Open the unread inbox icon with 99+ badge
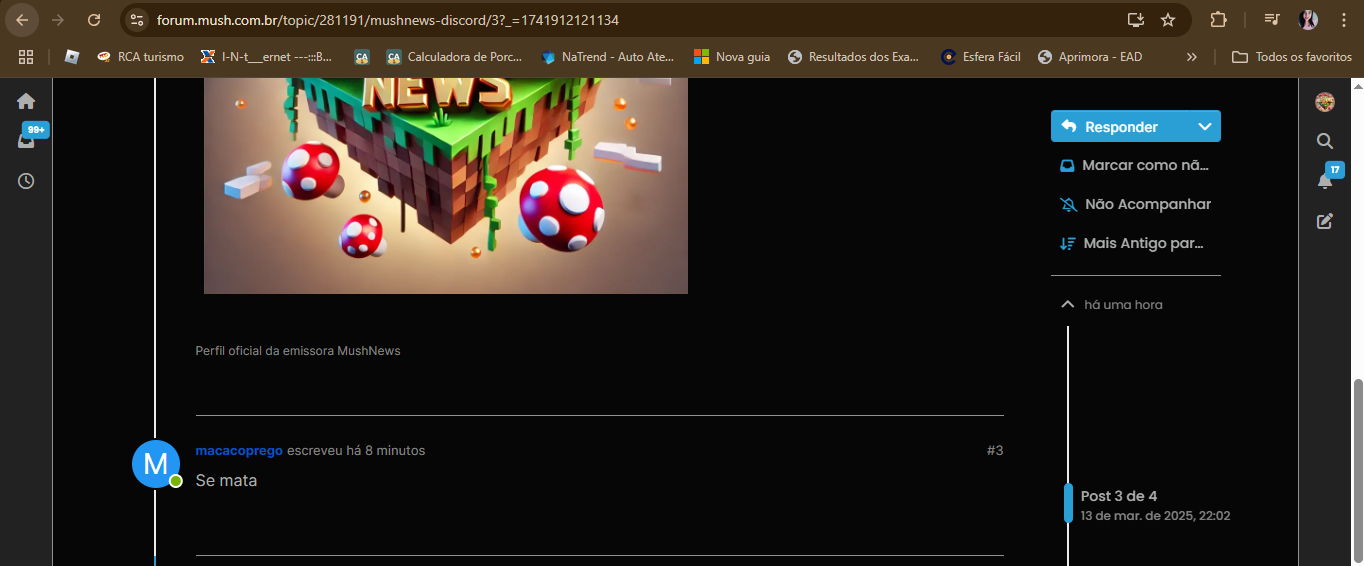 click(28, 138)
